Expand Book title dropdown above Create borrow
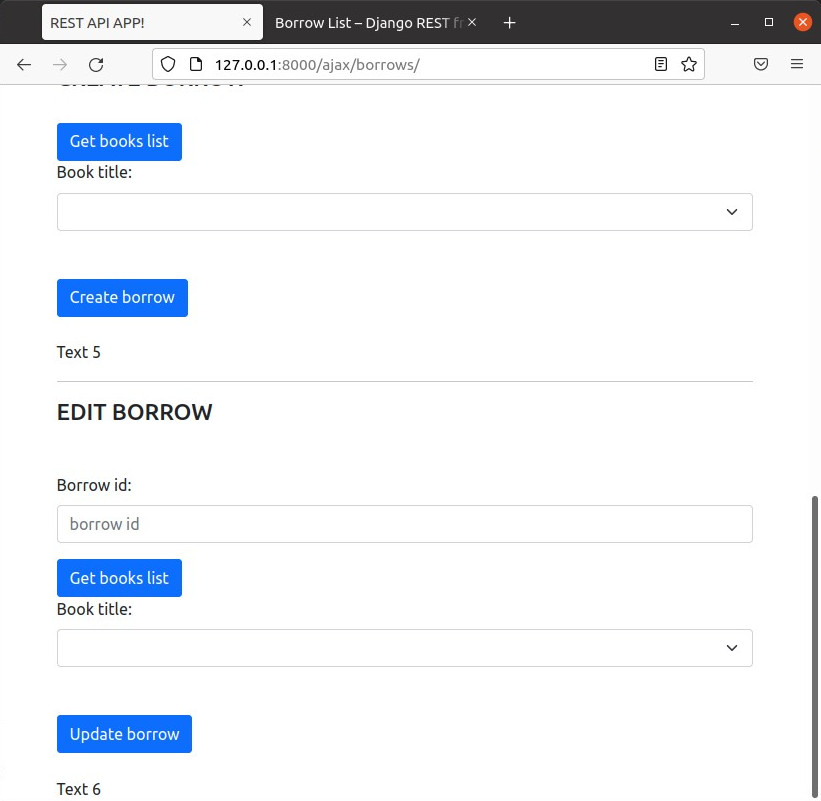This screenshot has height=801, width=821. click(404, 212)
